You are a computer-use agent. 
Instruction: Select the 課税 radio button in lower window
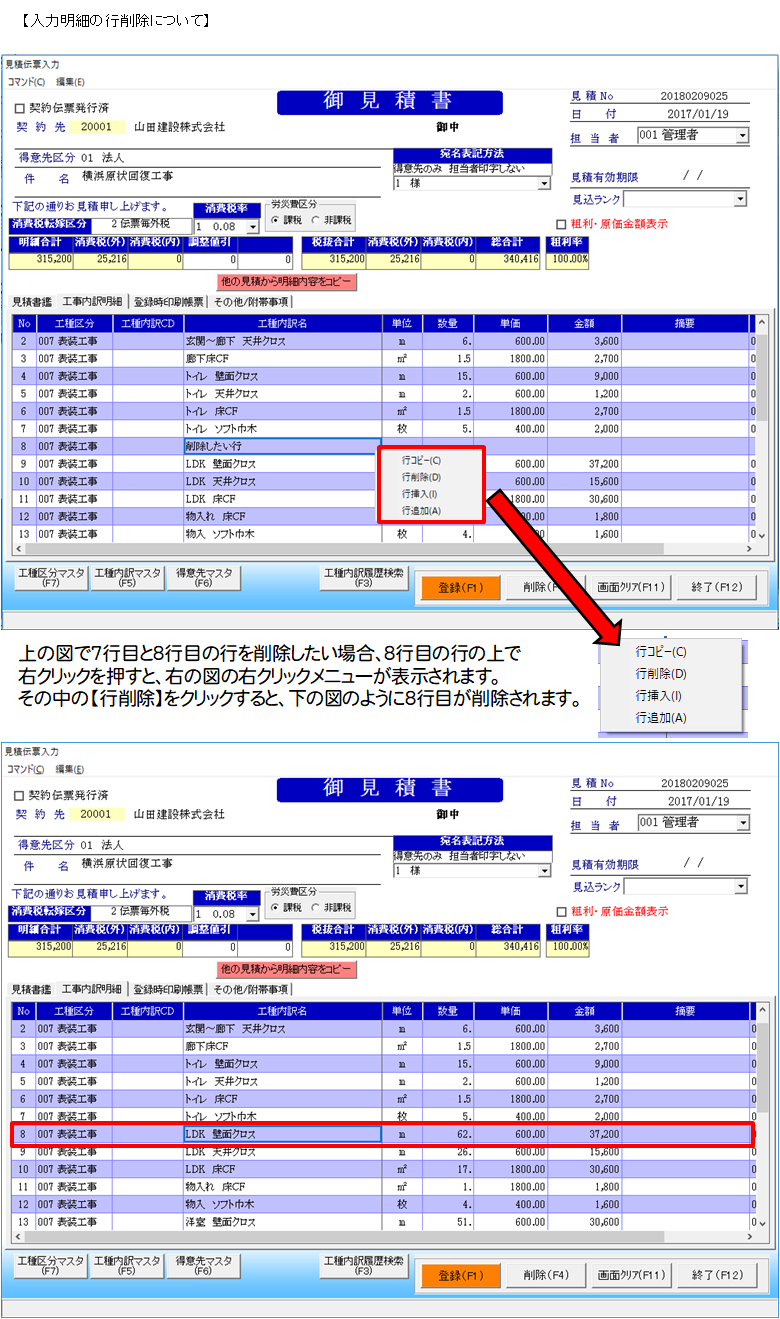coord(276,908)
